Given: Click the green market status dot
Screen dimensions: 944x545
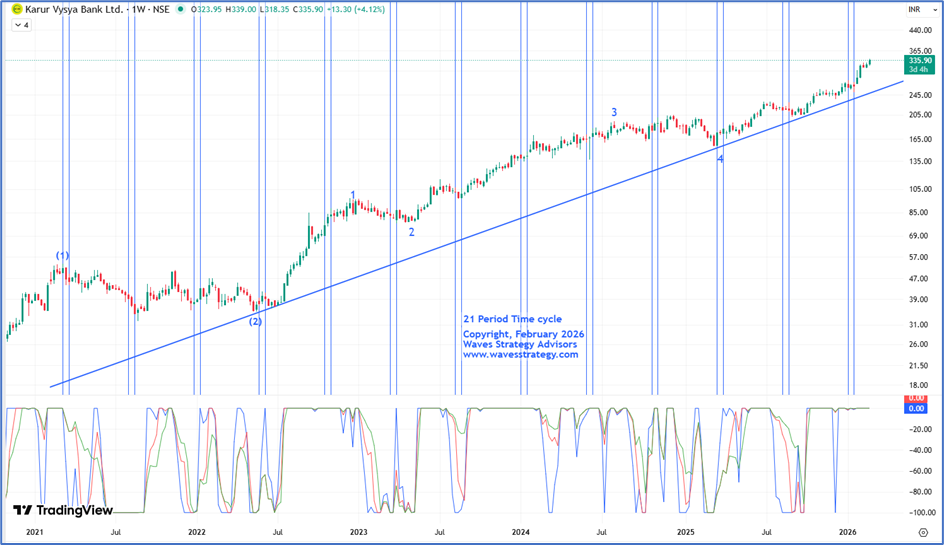Looking at the screenshot, I should pyautogui.click(x=180, y=10).
